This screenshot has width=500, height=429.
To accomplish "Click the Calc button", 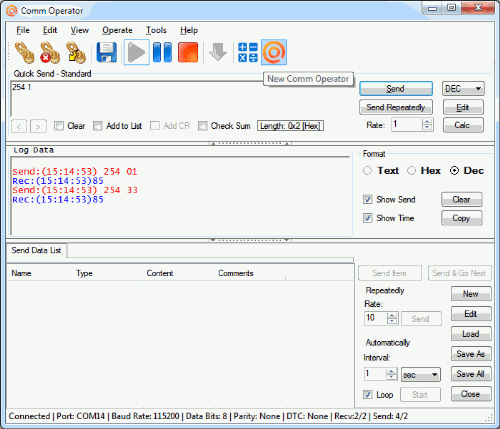I will coord(463,125).
